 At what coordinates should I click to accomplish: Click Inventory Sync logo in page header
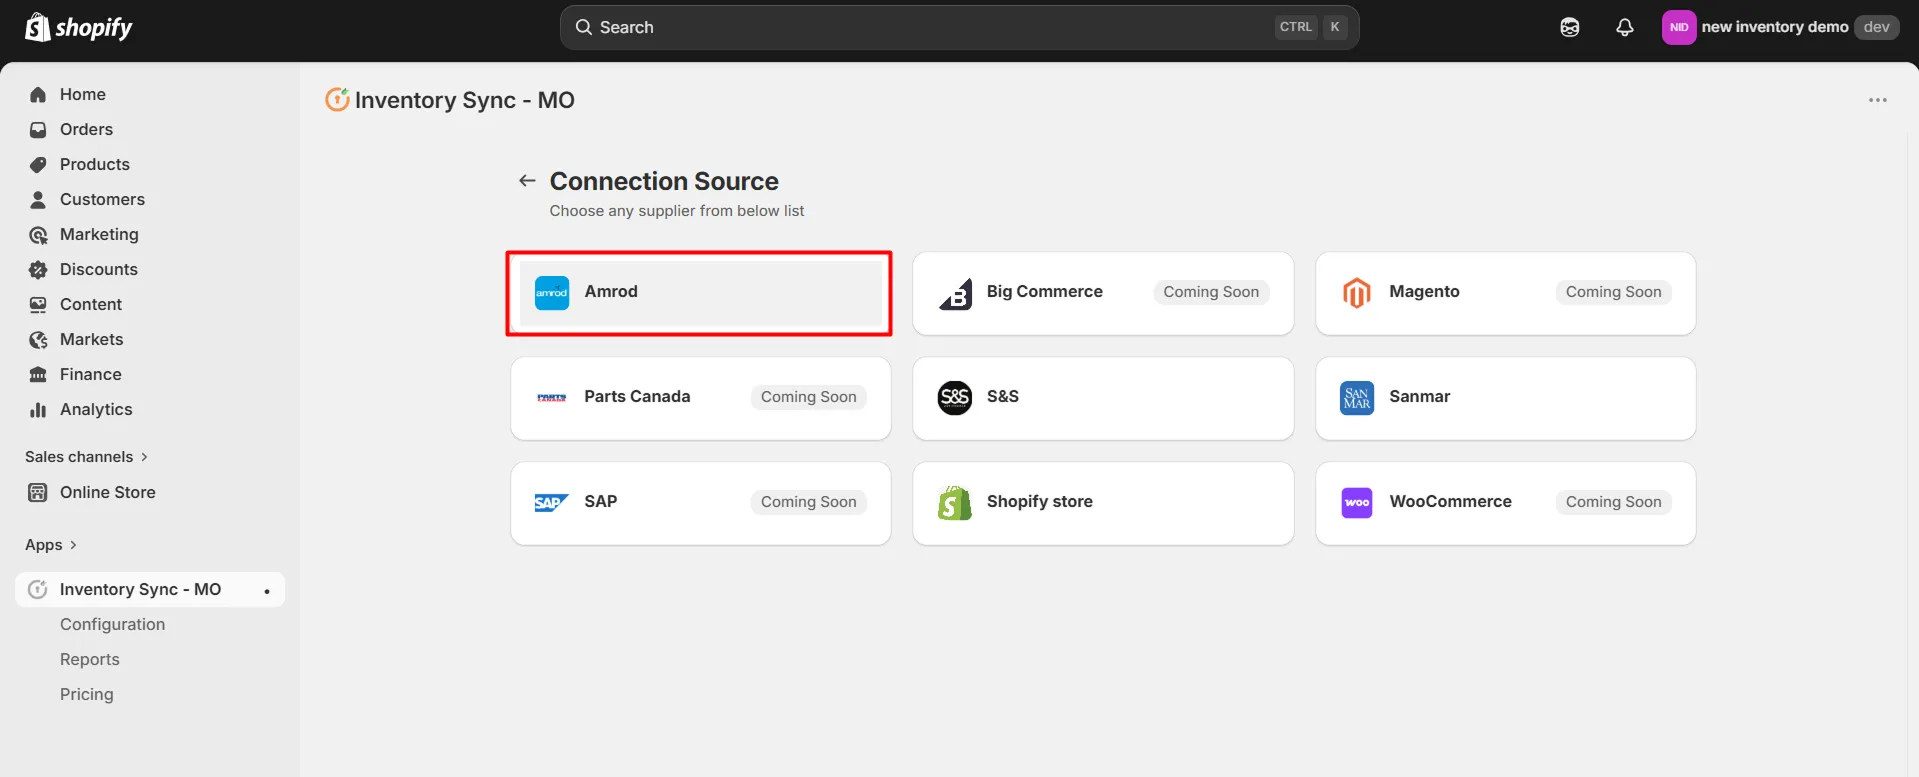pos(337,99)
